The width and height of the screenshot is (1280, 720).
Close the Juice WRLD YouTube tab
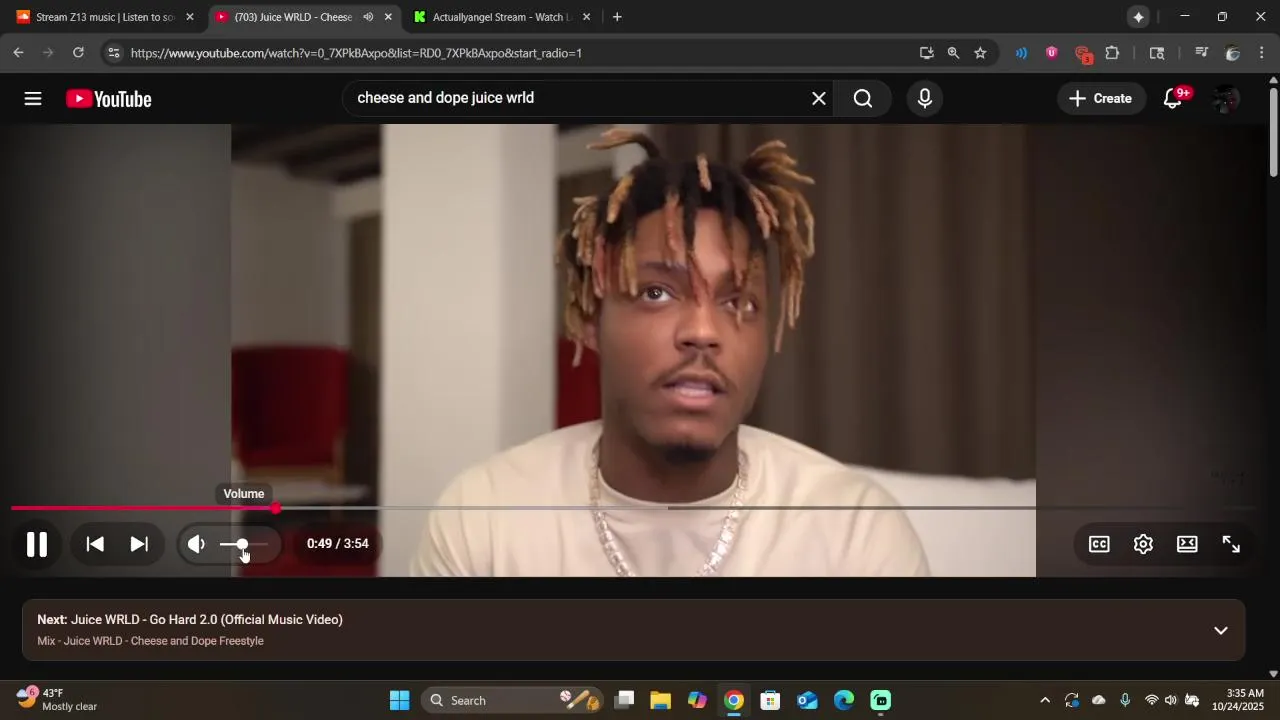(x=388, y=17)
